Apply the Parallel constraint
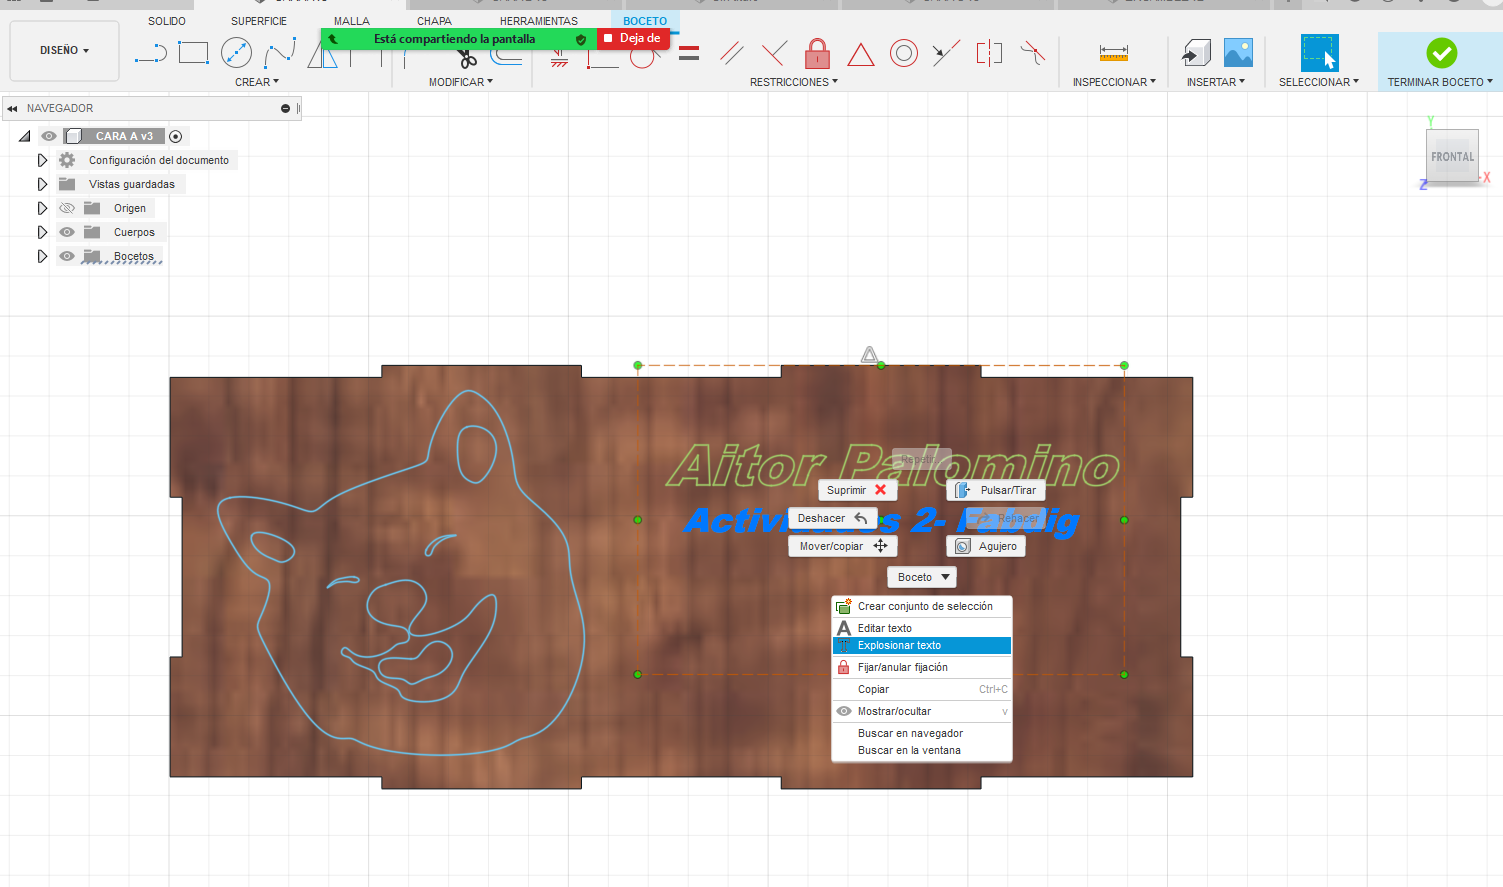Viewport: 1503px width, 887px height. (x=732, y=53)
